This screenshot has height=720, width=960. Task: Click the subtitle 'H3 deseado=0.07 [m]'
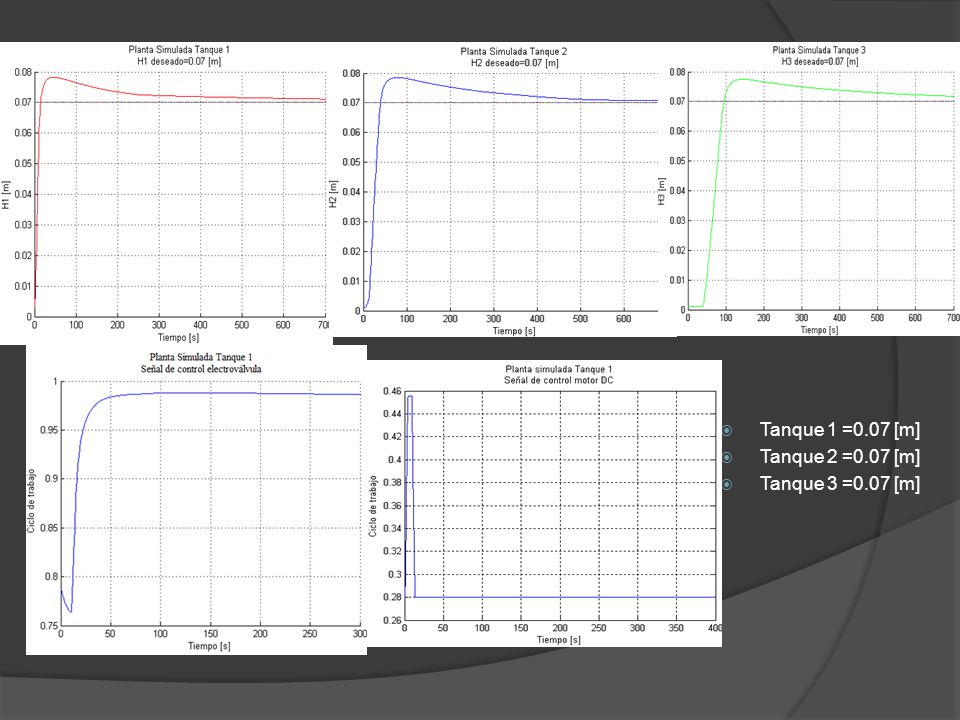pos(820,61)
